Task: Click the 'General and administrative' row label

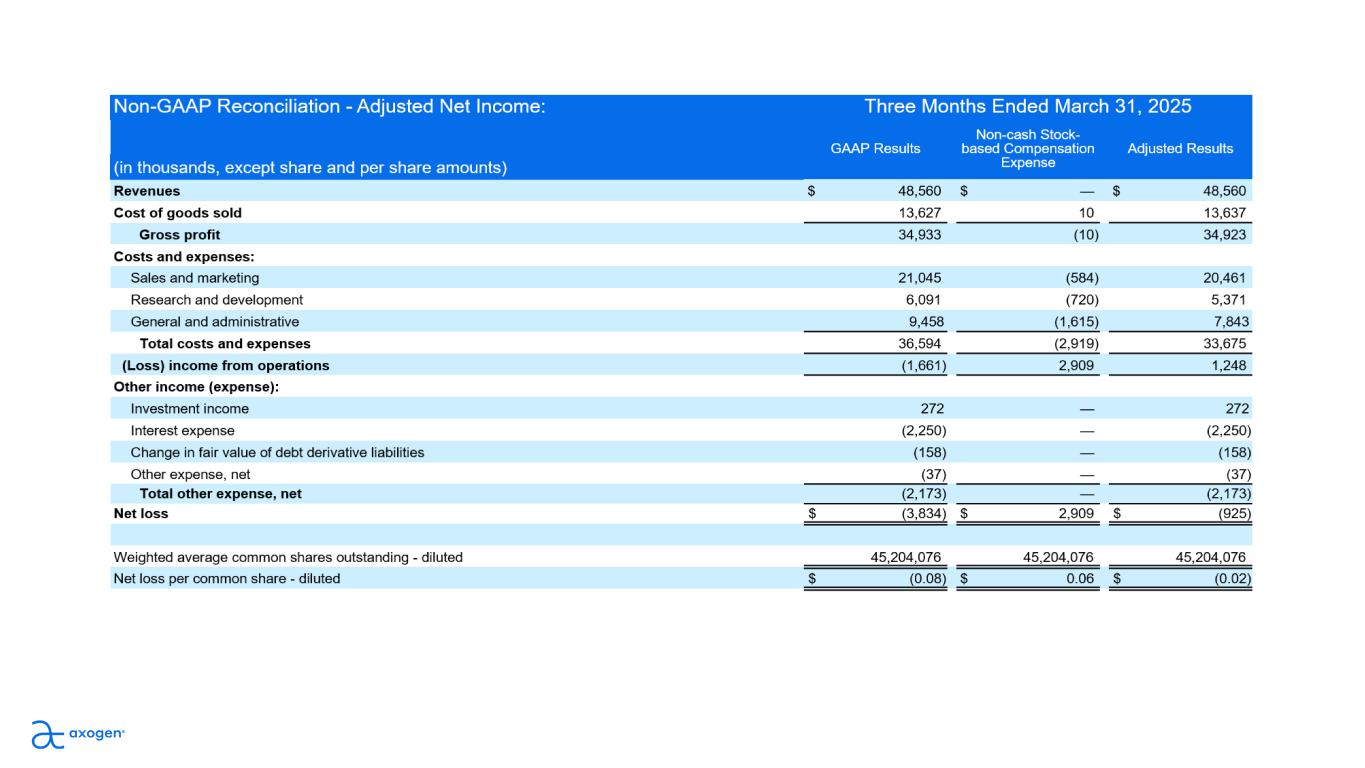Action: [x=214, y=322]
